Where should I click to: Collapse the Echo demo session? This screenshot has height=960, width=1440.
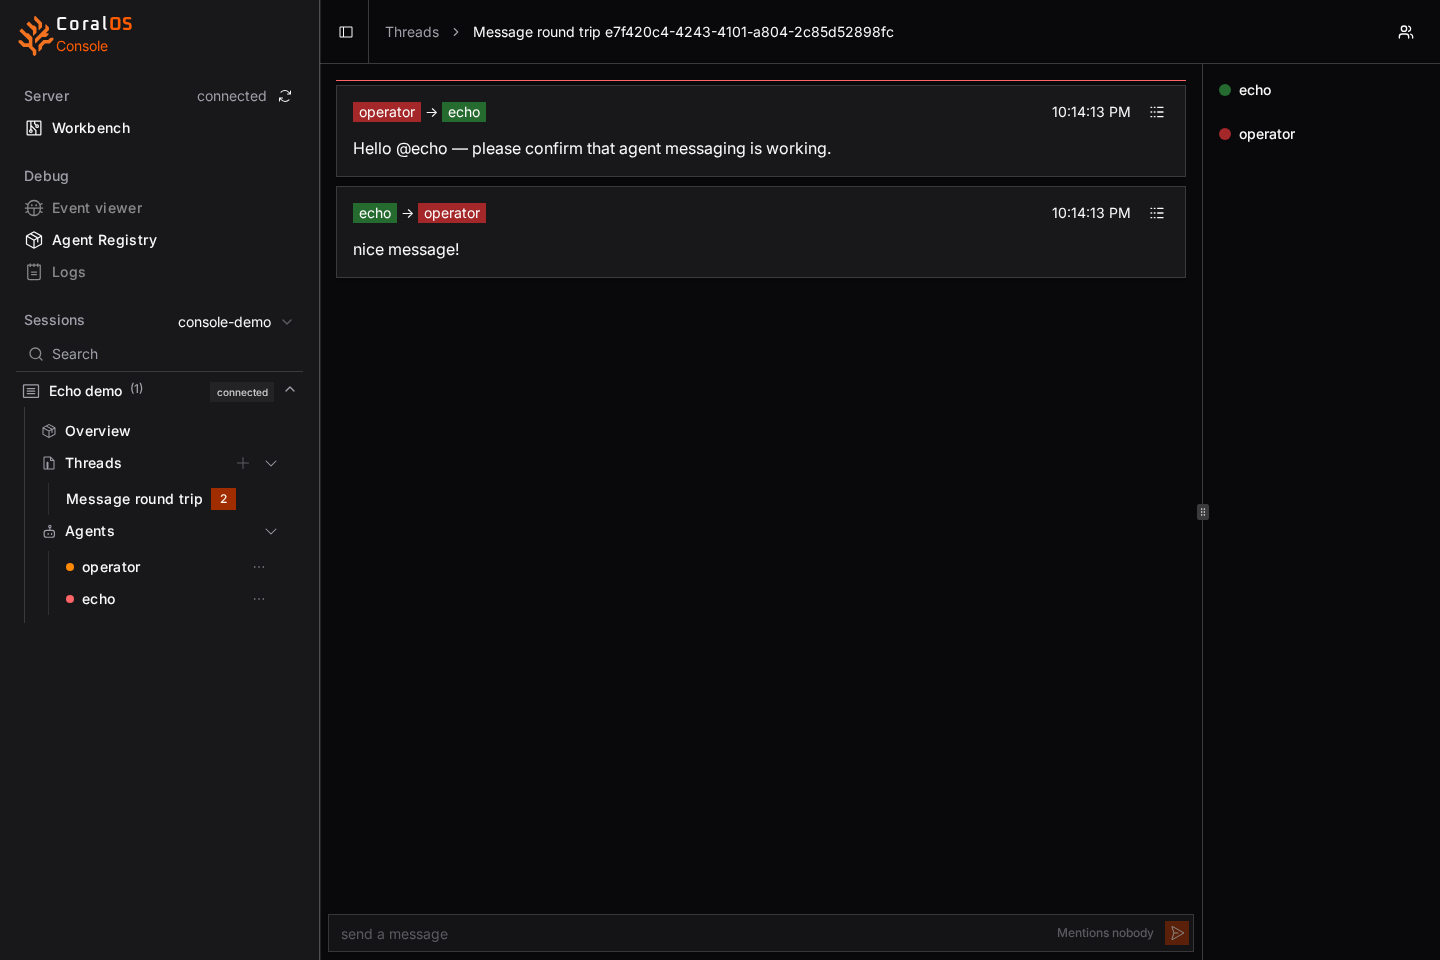click(x=290, y=390)
